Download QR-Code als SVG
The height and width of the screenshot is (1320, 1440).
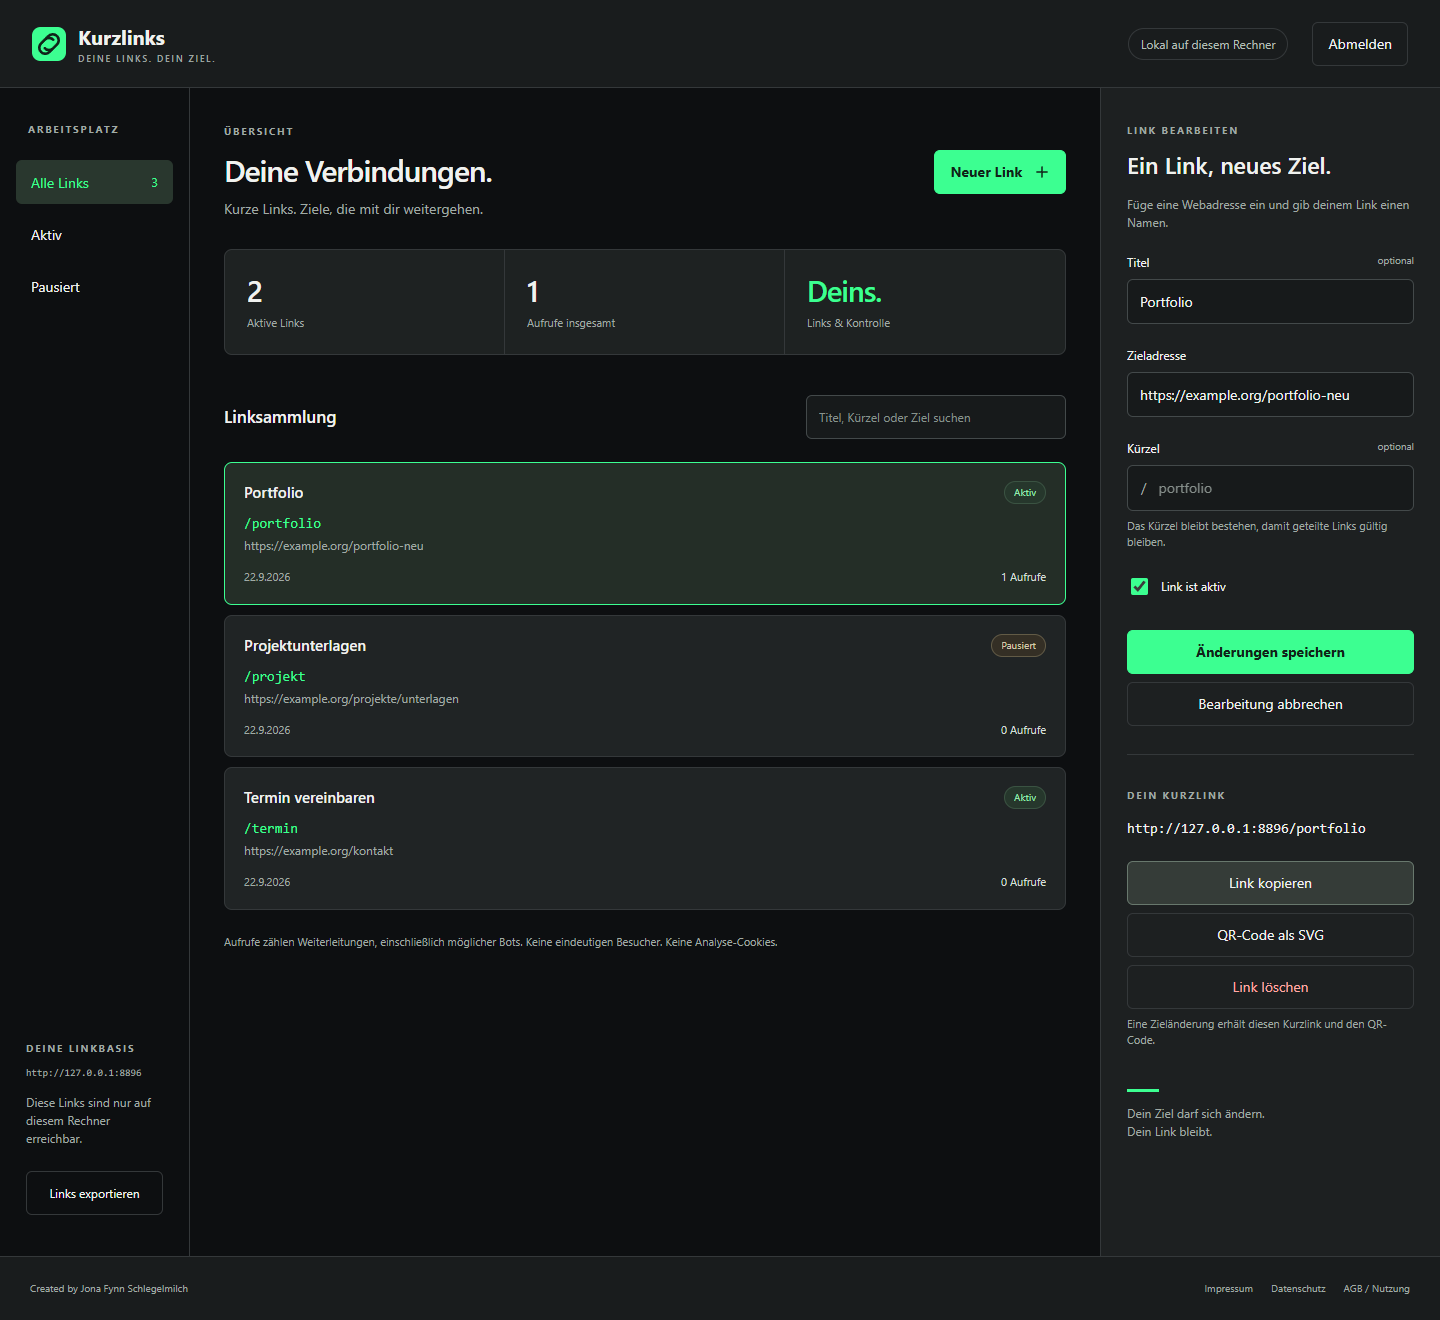[1270, 935]
